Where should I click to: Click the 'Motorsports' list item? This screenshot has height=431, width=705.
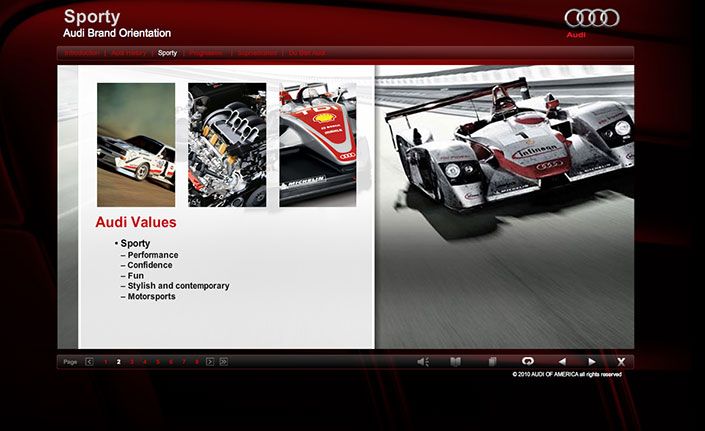(152, 297)
